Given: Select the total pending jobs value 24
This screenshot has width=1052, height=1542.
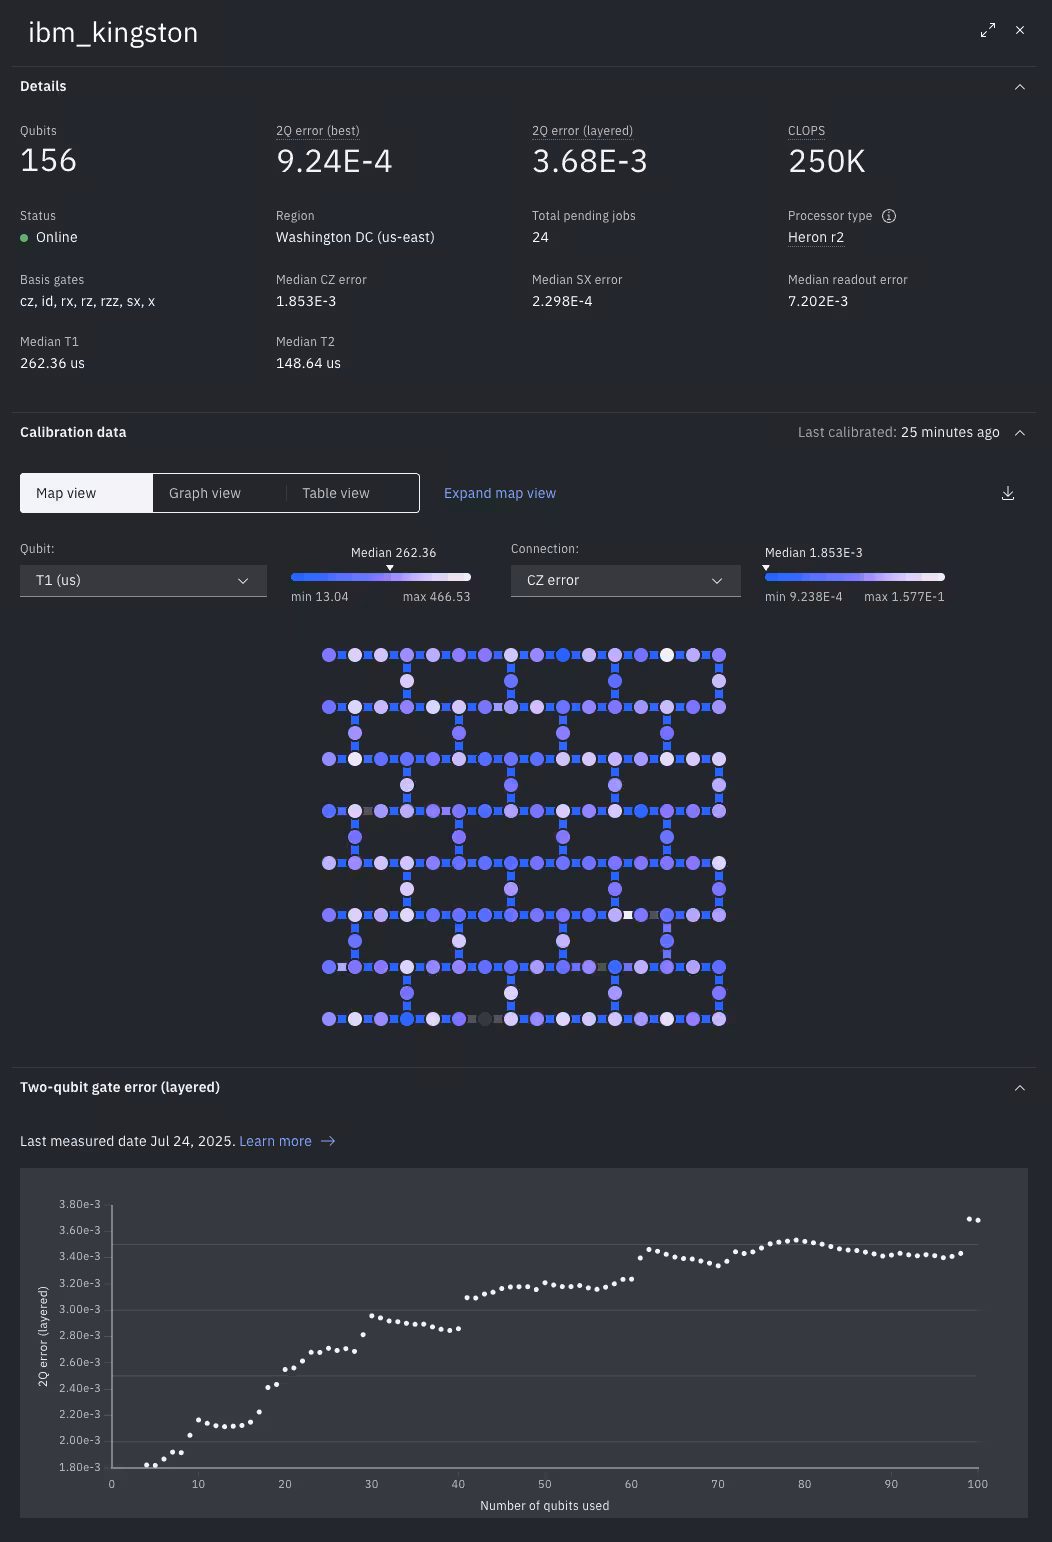Looking at the screenshot, I should 540,238.
